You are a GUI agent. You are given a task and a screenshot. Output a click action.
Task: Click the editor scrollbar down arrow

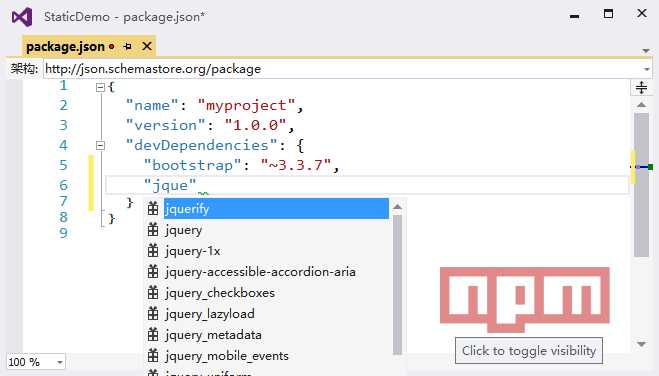(641, 344)
